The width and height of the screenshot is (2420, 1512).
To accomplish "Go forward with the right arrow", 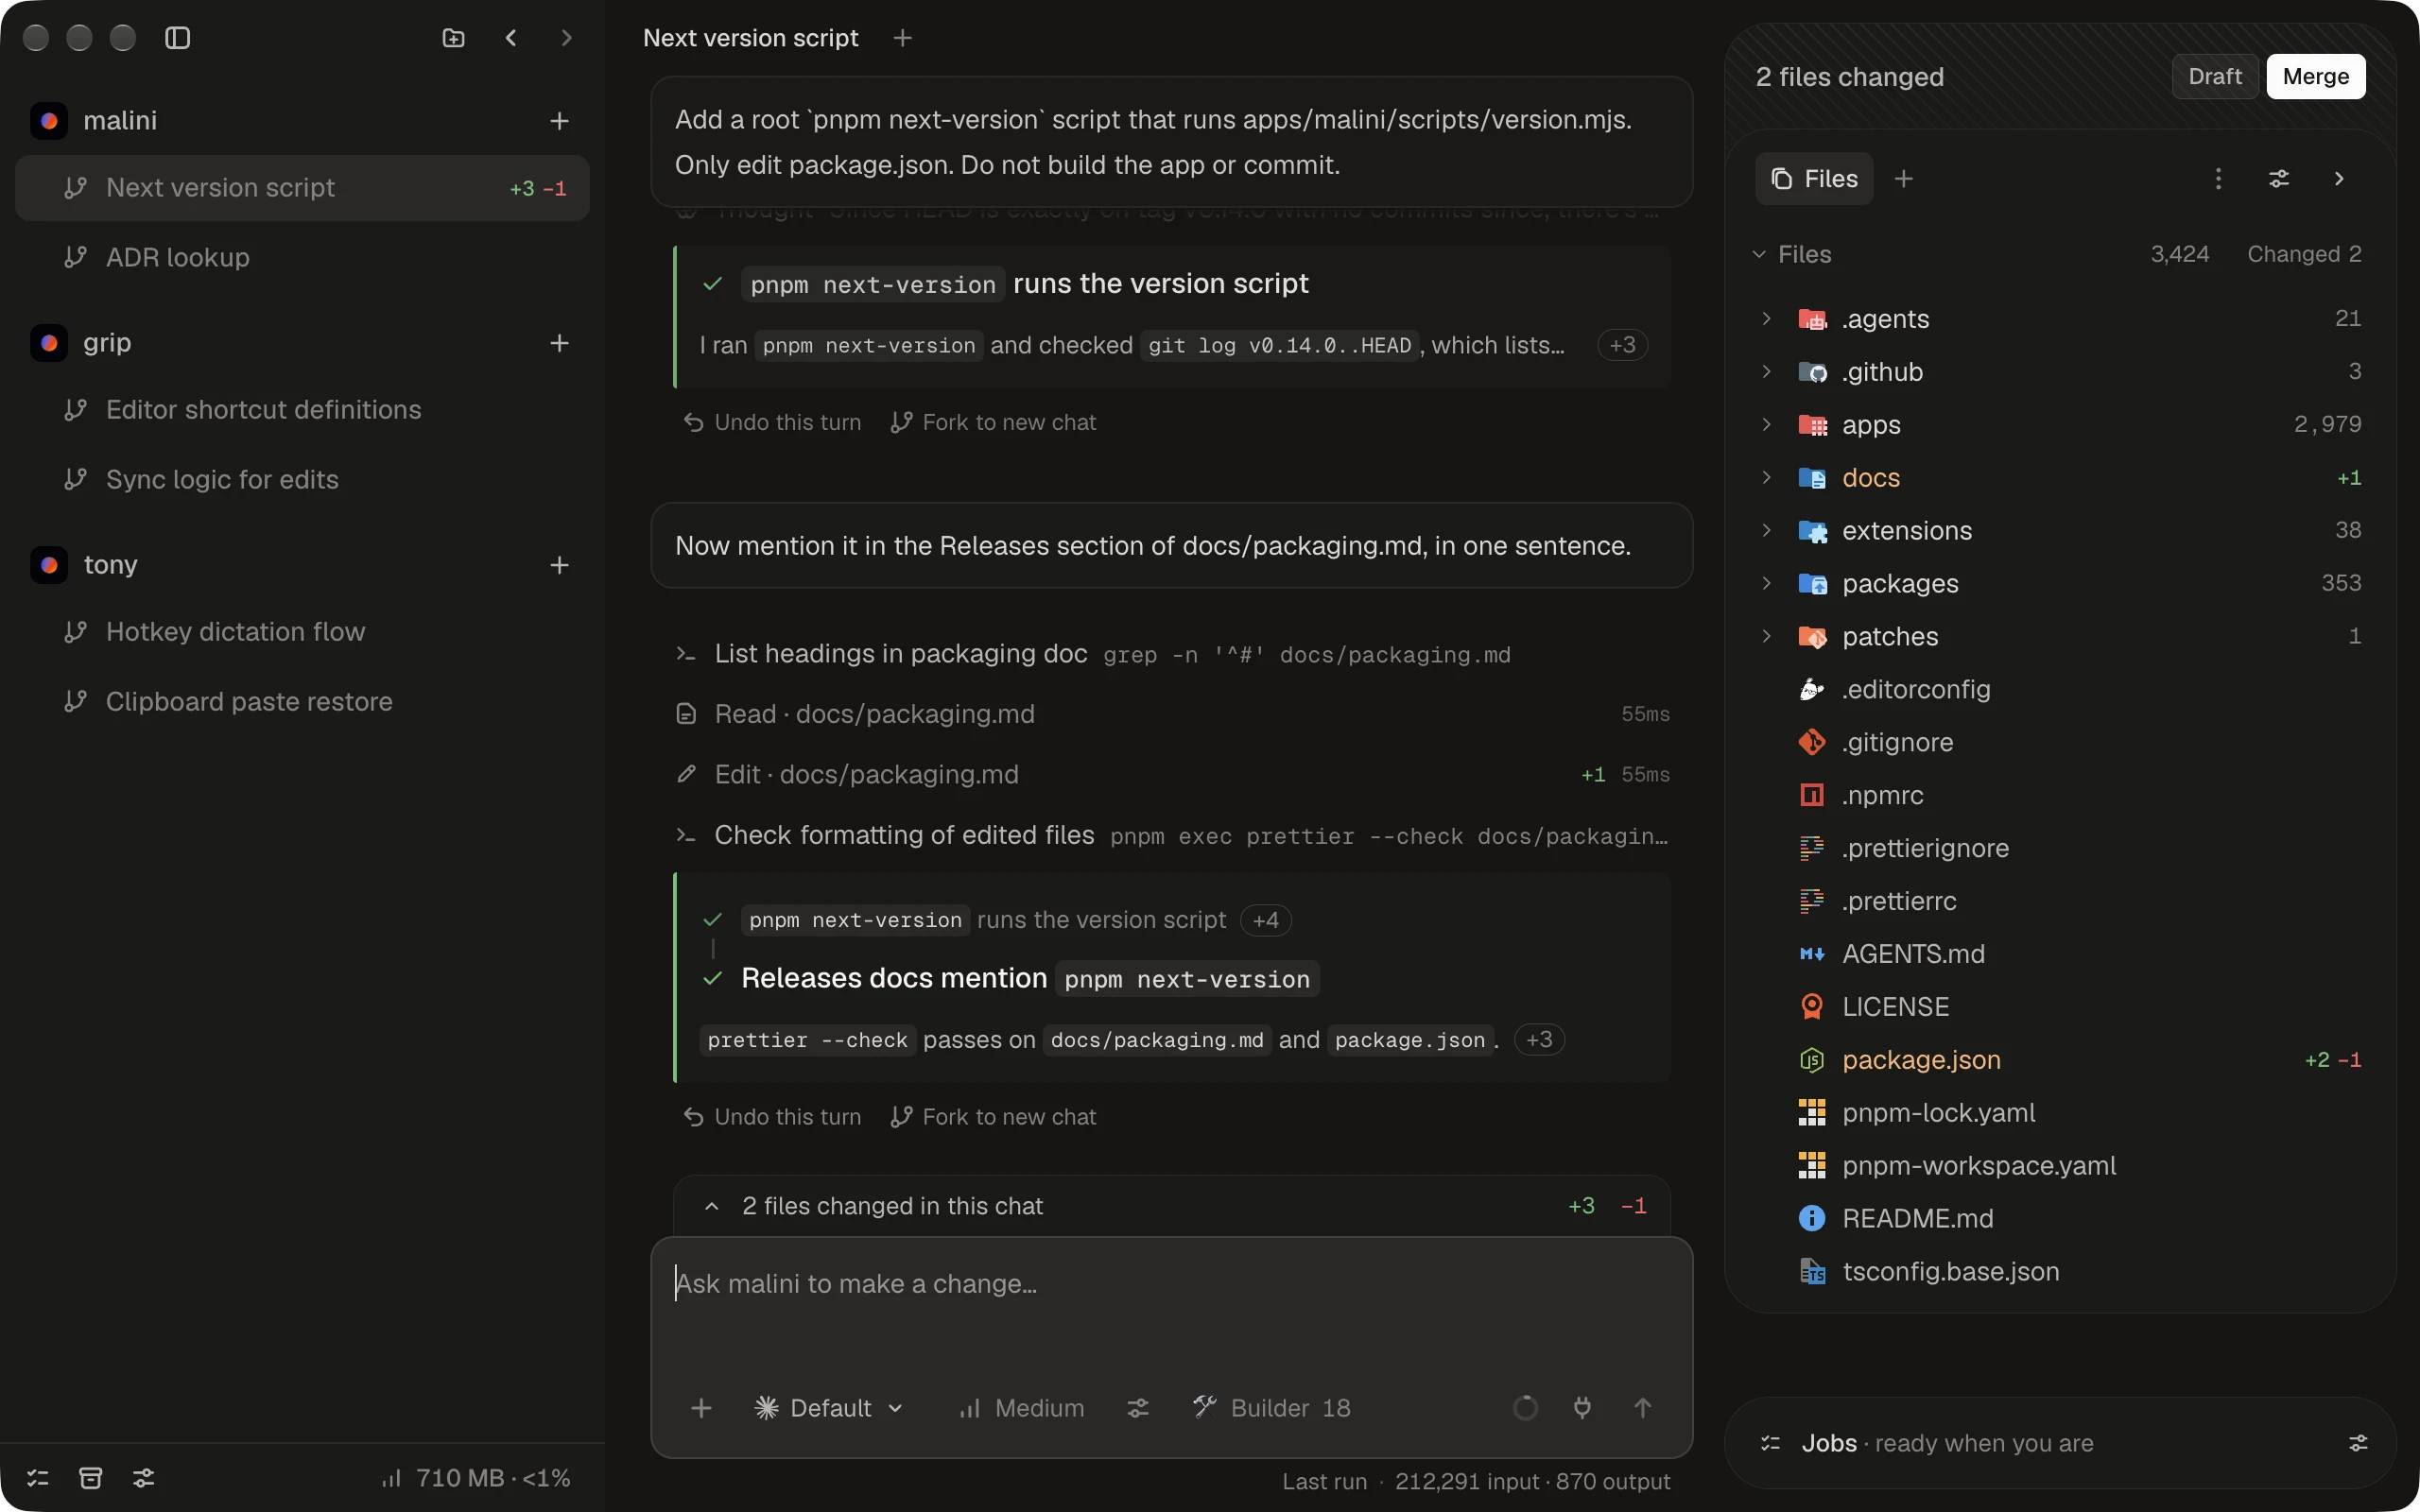I will (x=567, y=38).
